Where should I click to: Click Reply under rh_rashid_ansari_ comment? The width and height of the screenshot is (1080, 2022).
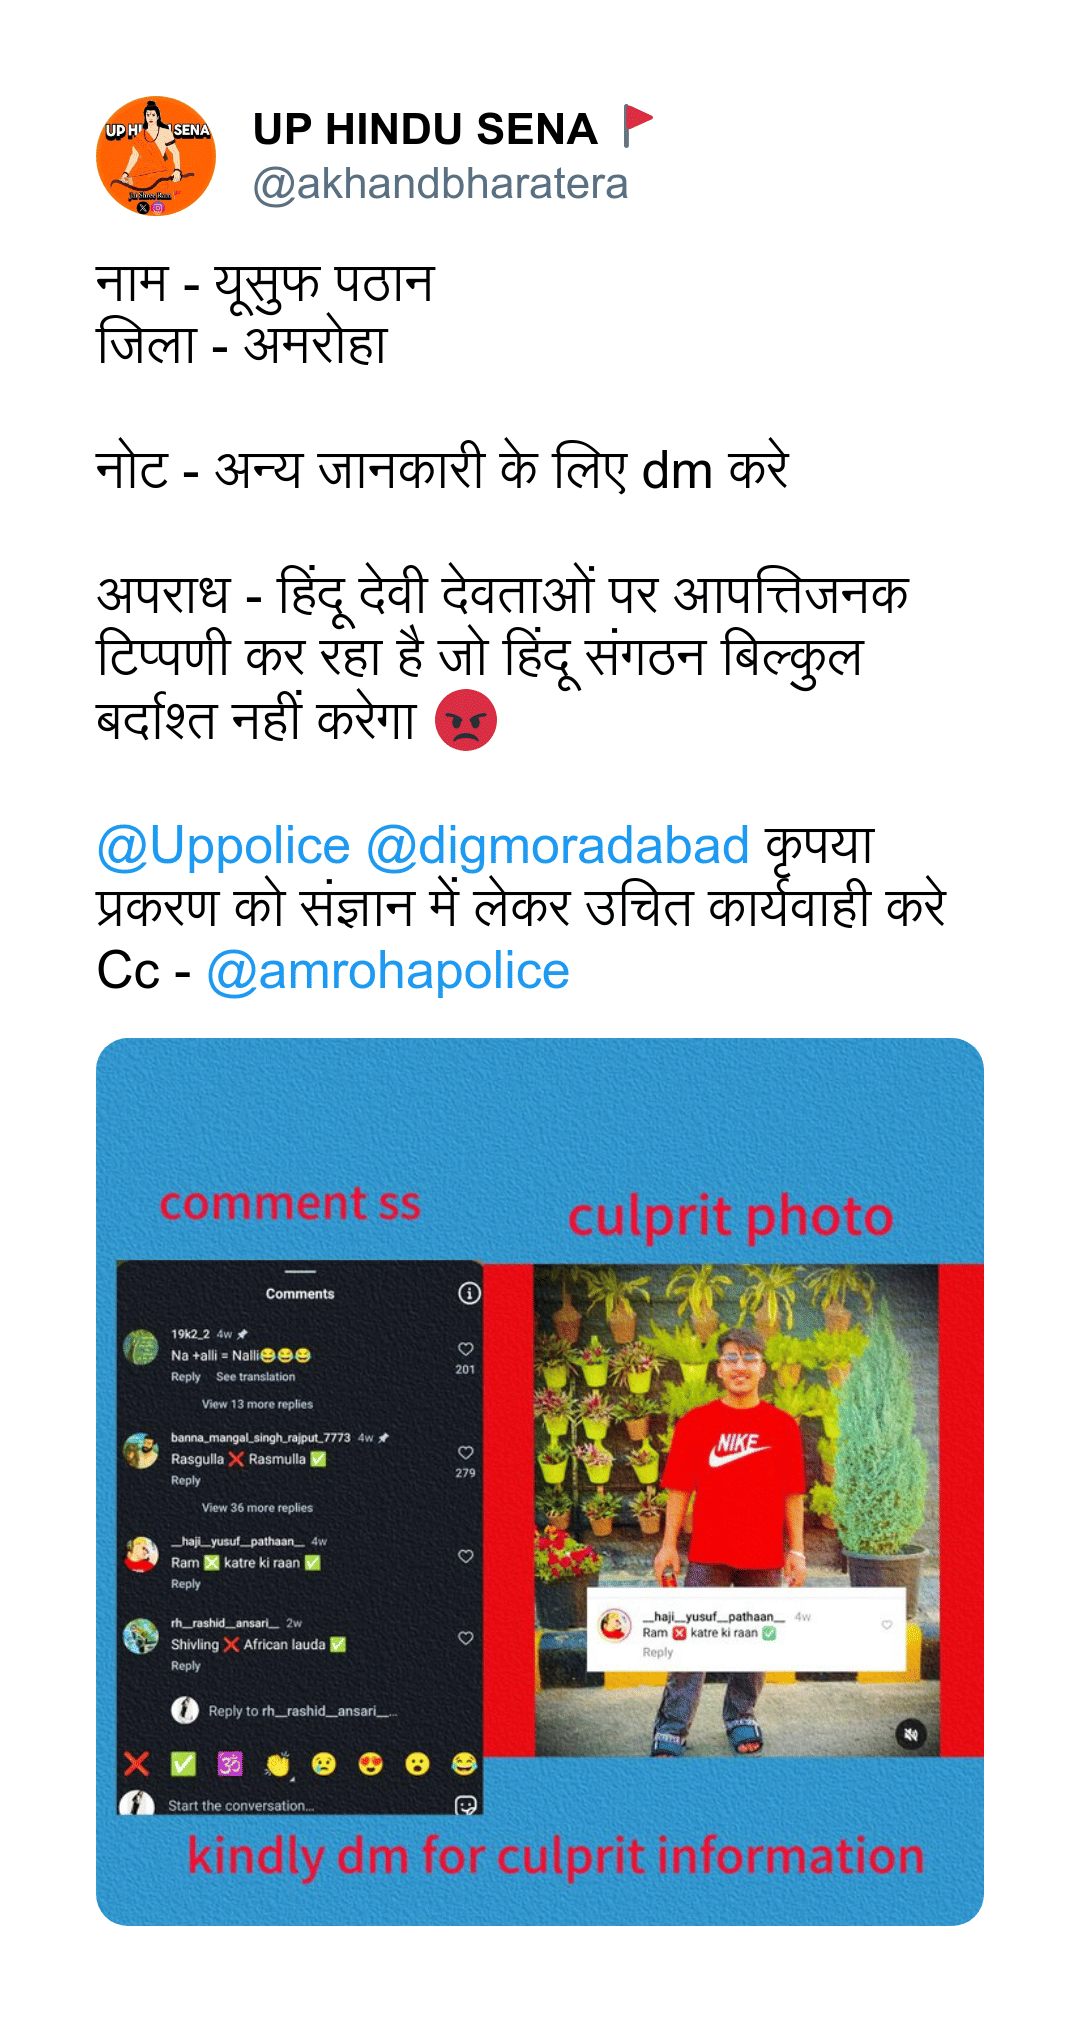click(186, 1666)
